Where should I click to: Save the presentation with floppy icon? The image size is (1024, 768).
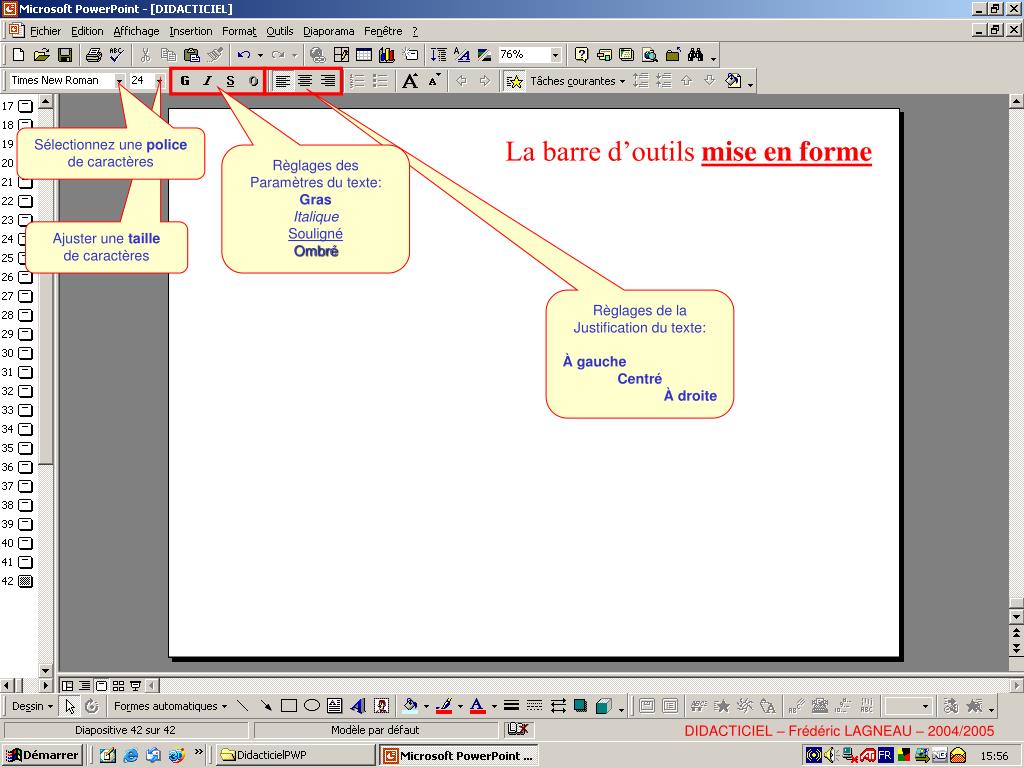click(x=65, y=55)
